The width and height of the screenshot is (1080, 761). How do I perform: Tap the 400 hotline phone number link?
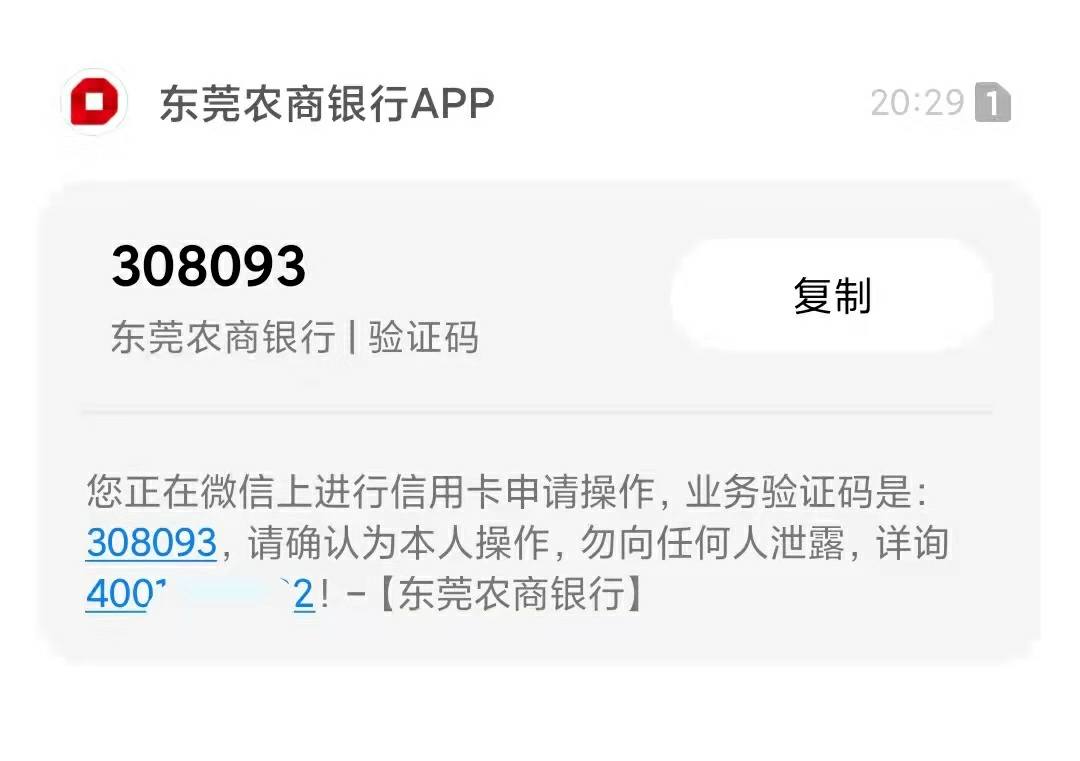200,594
